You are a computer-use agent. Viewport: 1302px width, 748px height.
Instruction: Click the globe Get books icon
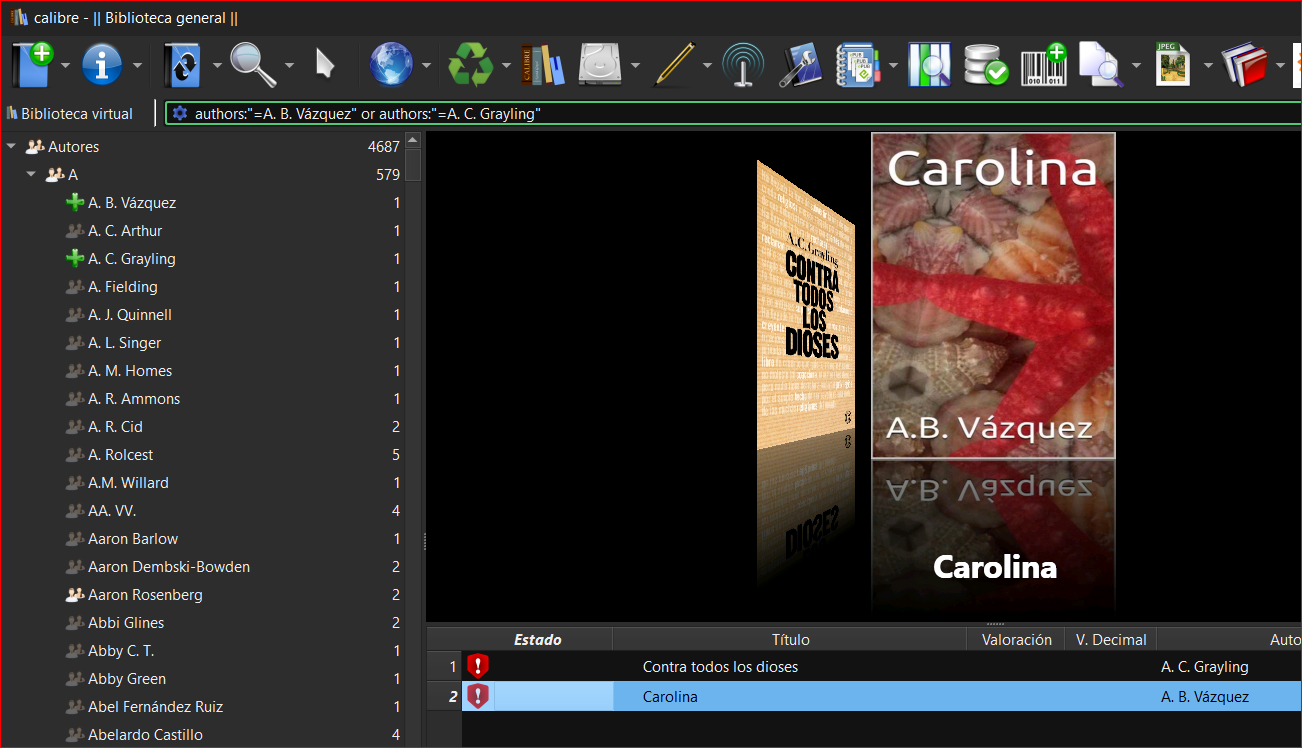coord(391,65)
